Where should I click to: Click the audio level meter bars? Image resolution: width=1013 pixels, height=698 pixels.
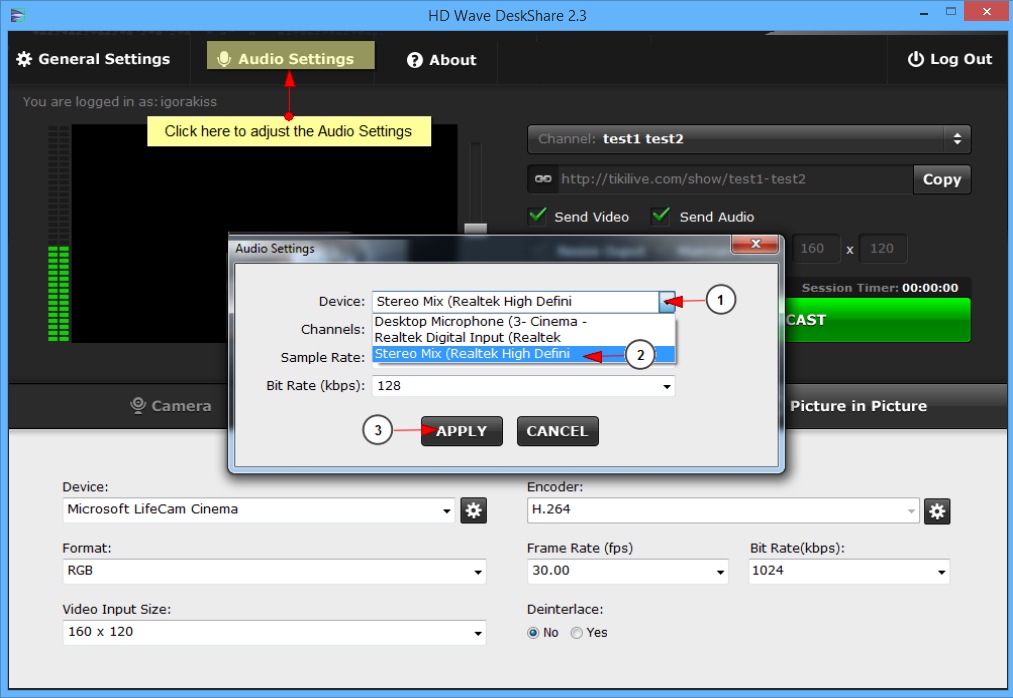coord(58,233)
